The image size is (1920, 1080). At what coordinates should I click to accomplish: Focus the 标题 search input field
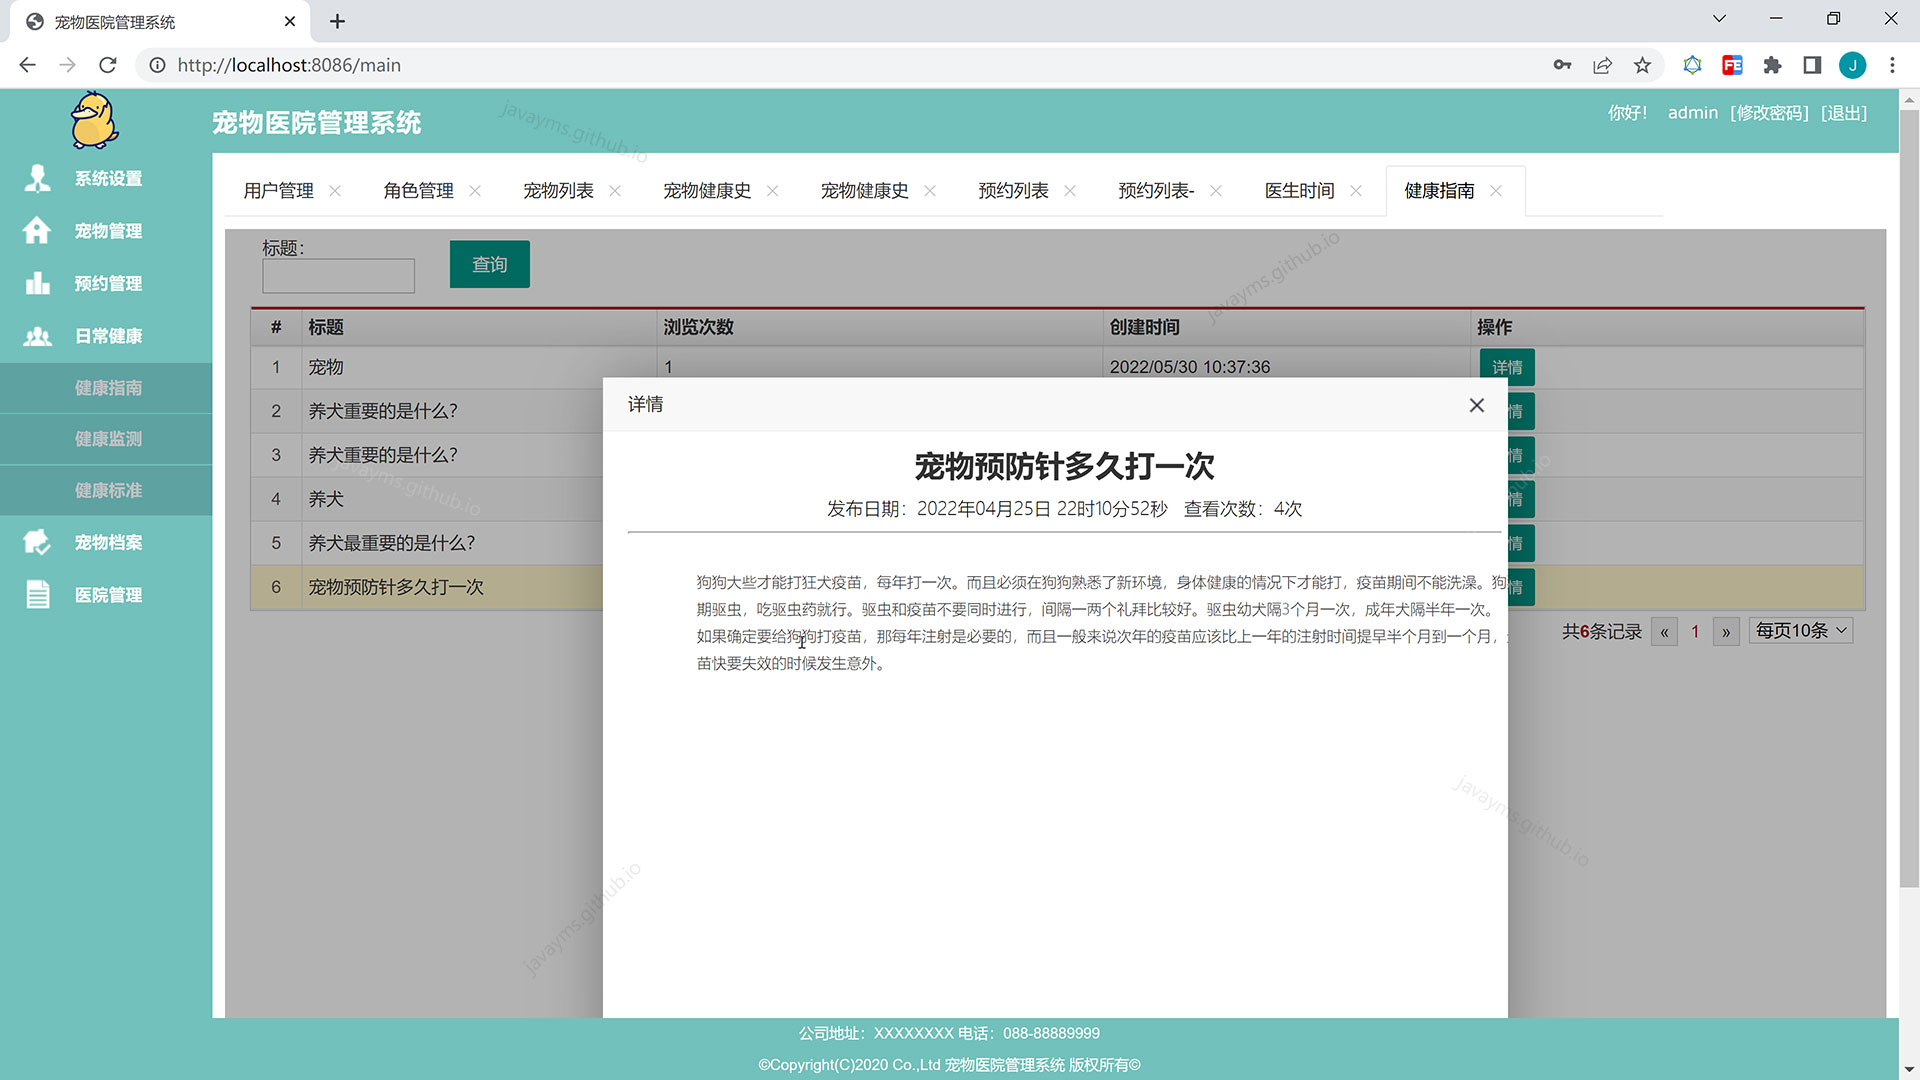338,276
